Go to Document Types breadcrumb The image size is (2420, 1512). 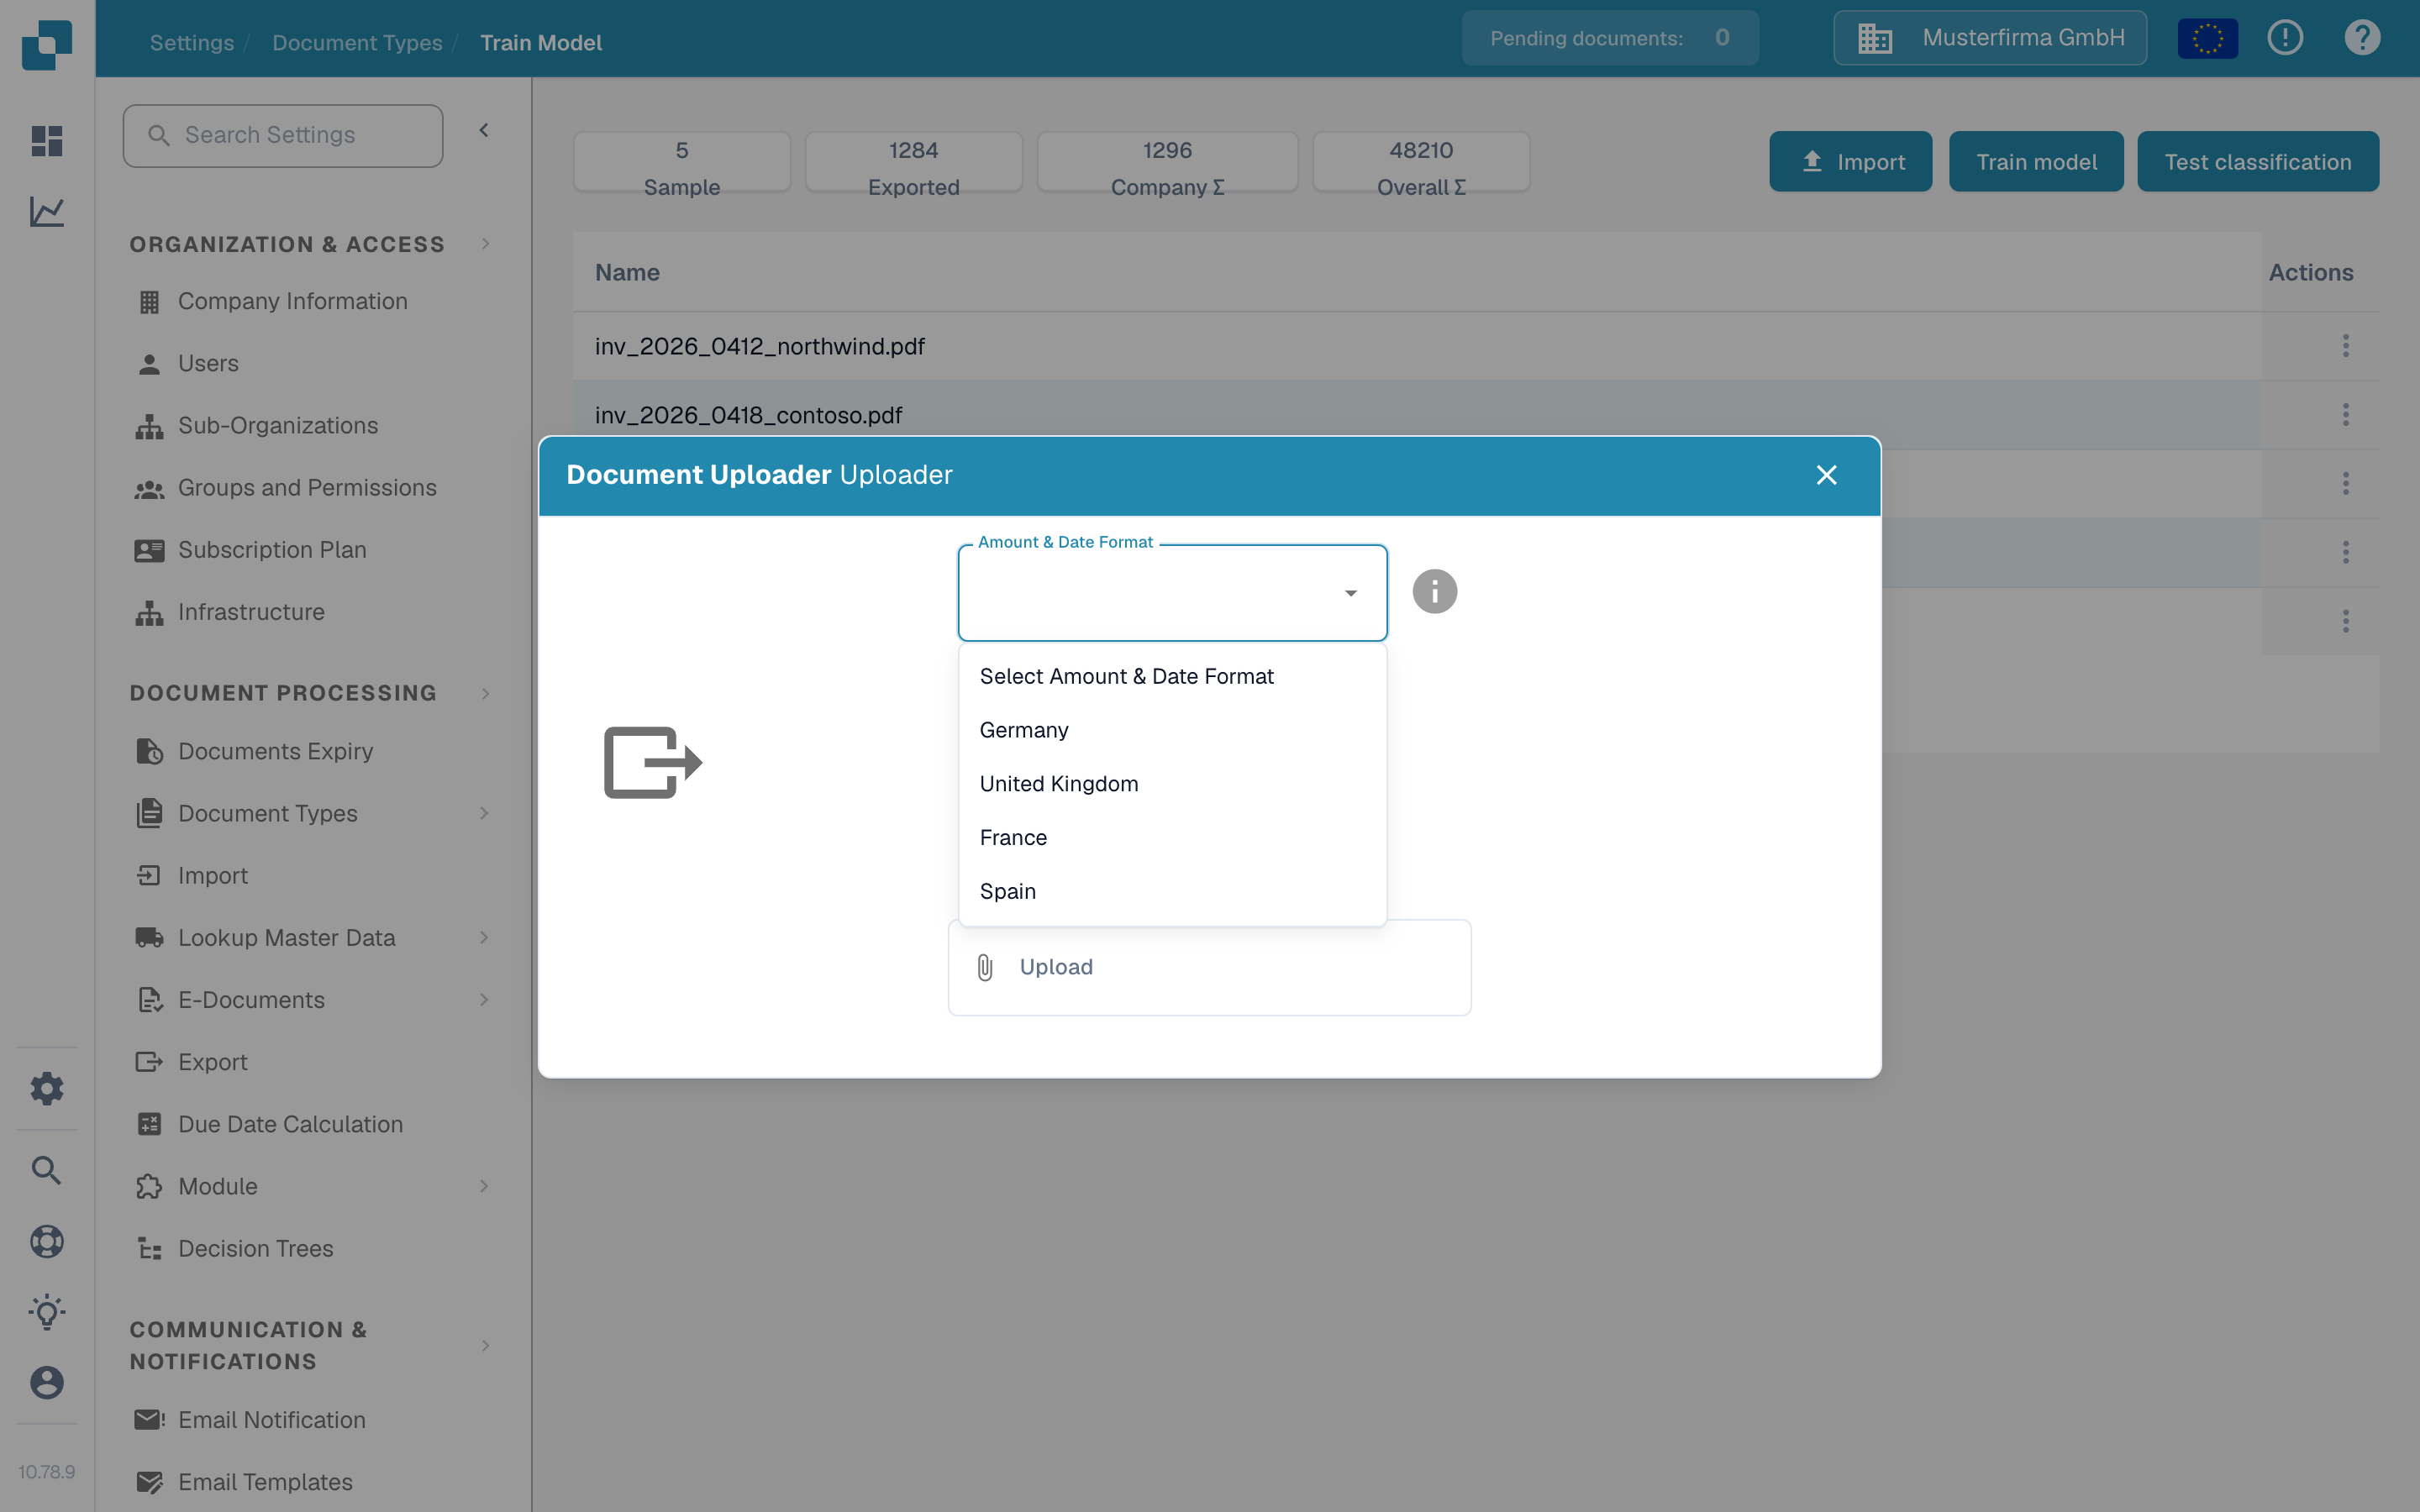(357, 43)
